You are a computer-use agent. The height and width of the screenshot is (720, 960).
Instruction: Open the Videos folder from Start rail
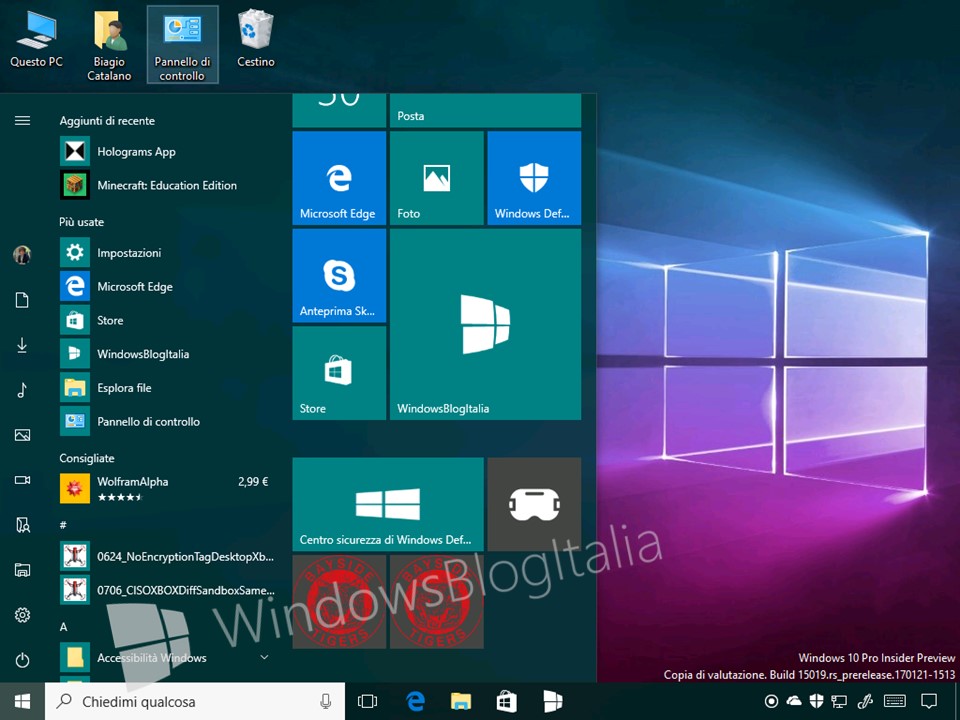tap(23, 480)
